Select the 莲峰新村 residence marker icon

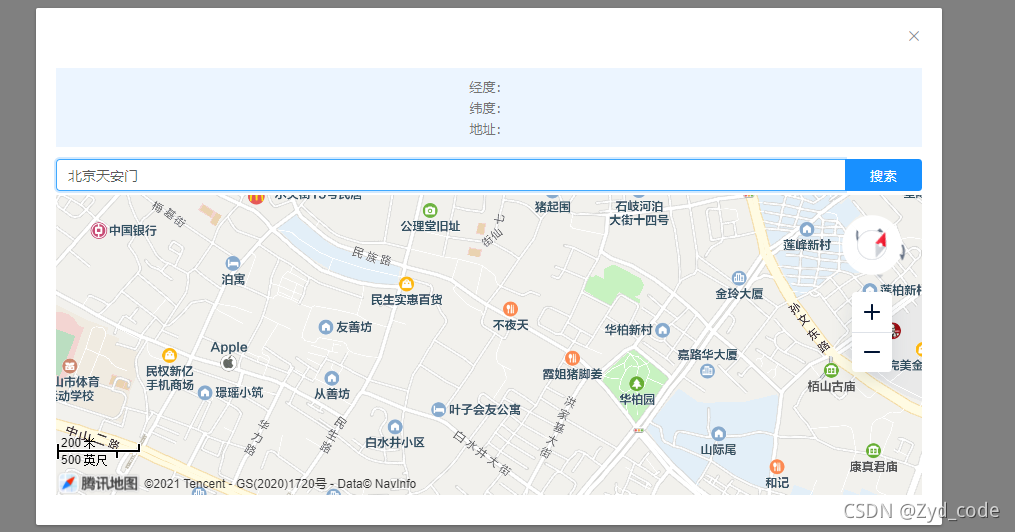pos(807,229)
